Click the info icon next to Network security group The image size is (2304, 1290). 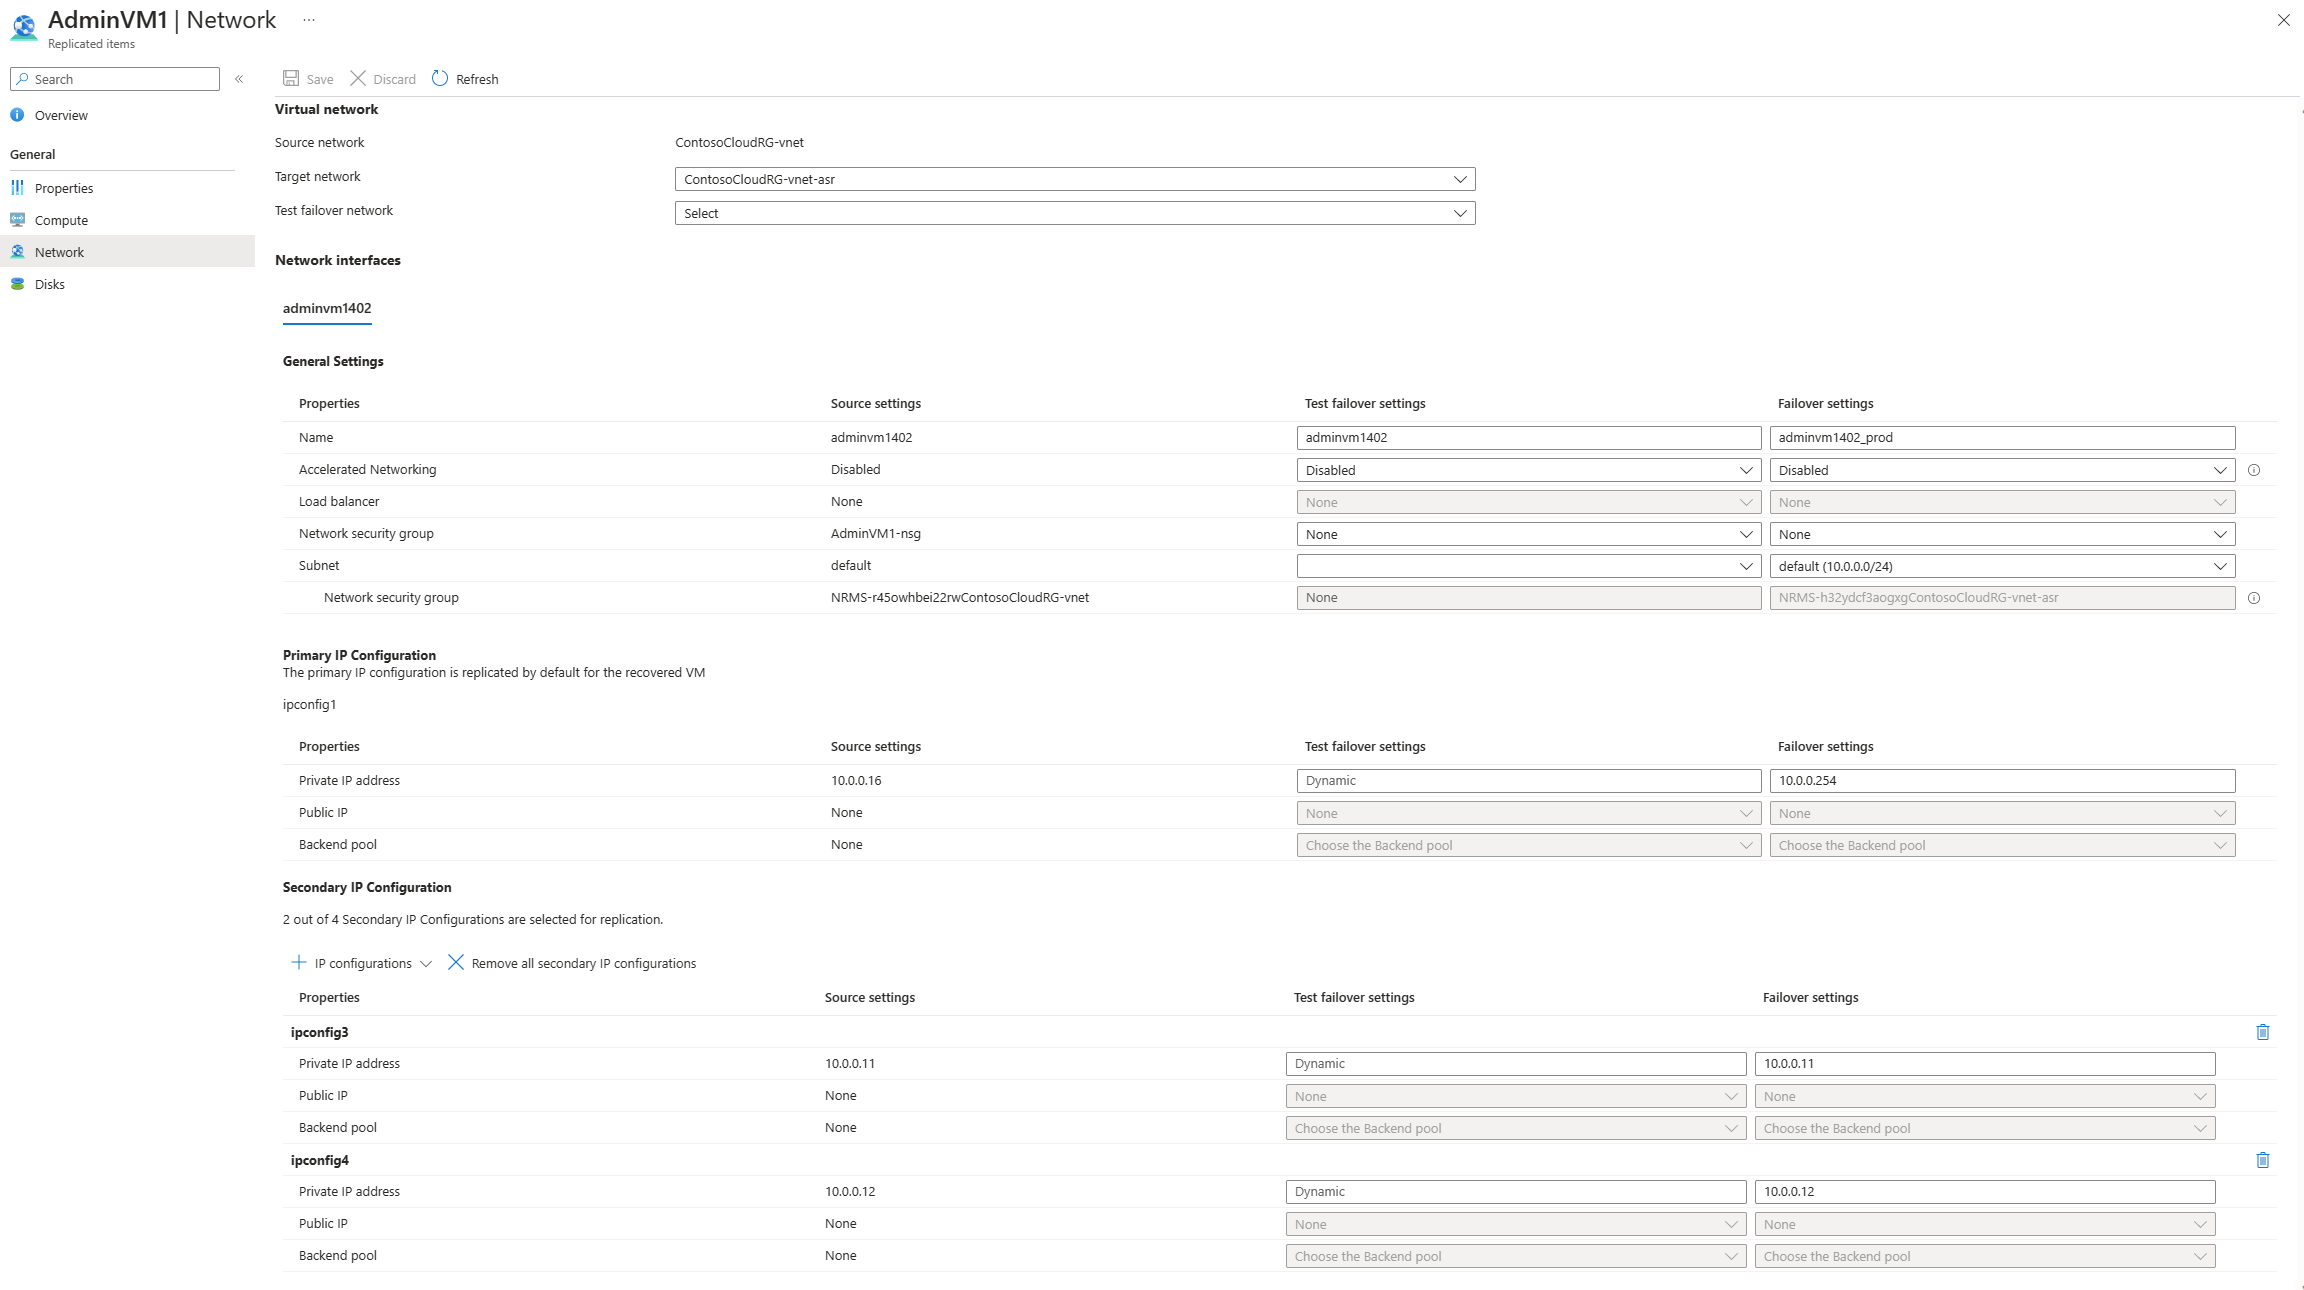click(2255, 597)
